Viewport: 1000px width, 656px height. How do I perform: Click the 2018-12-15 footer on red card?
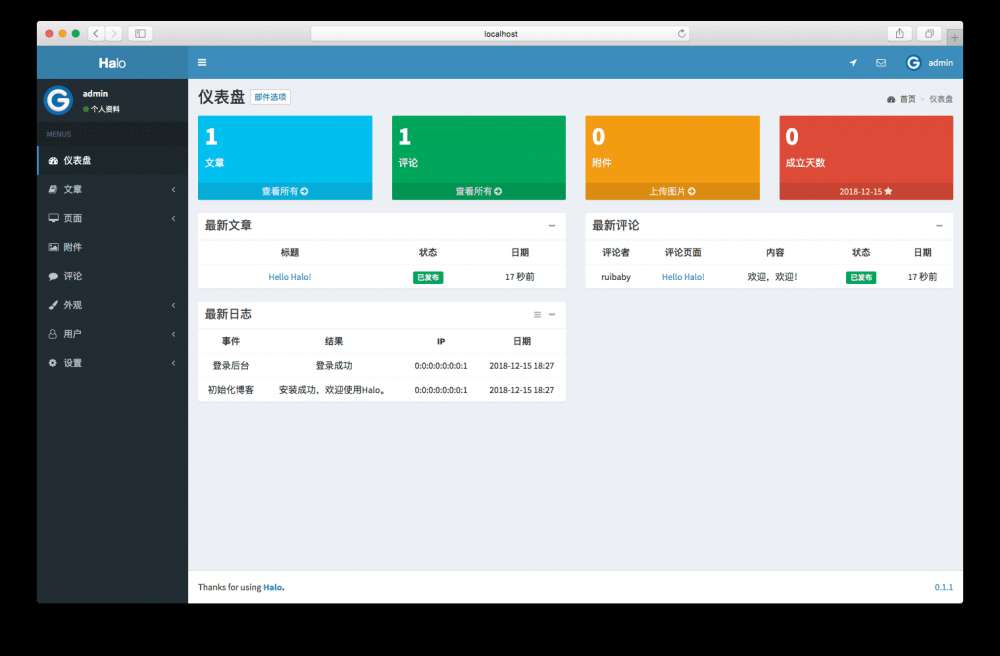click(x=866, y=191)
